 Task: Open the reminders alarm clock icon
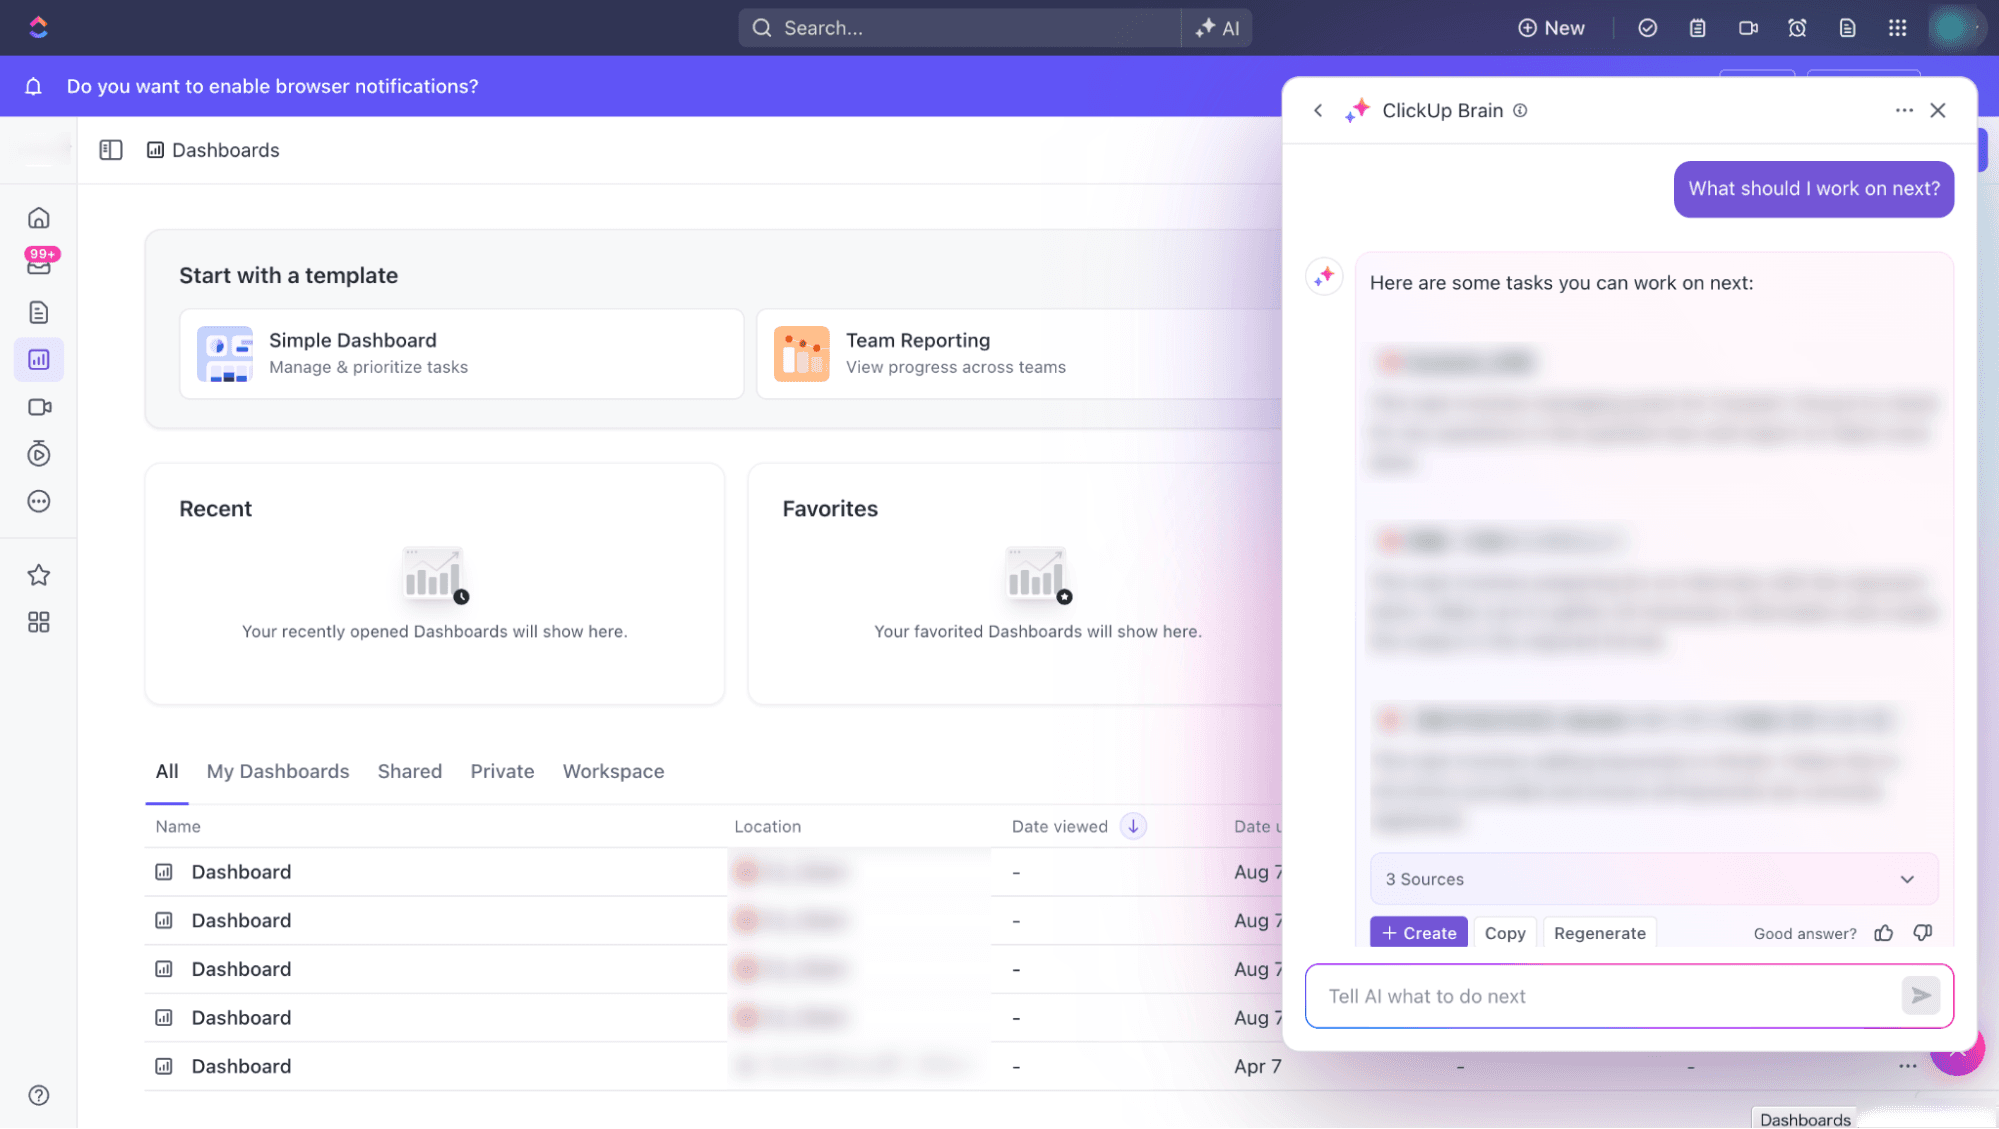[1798, 28]
